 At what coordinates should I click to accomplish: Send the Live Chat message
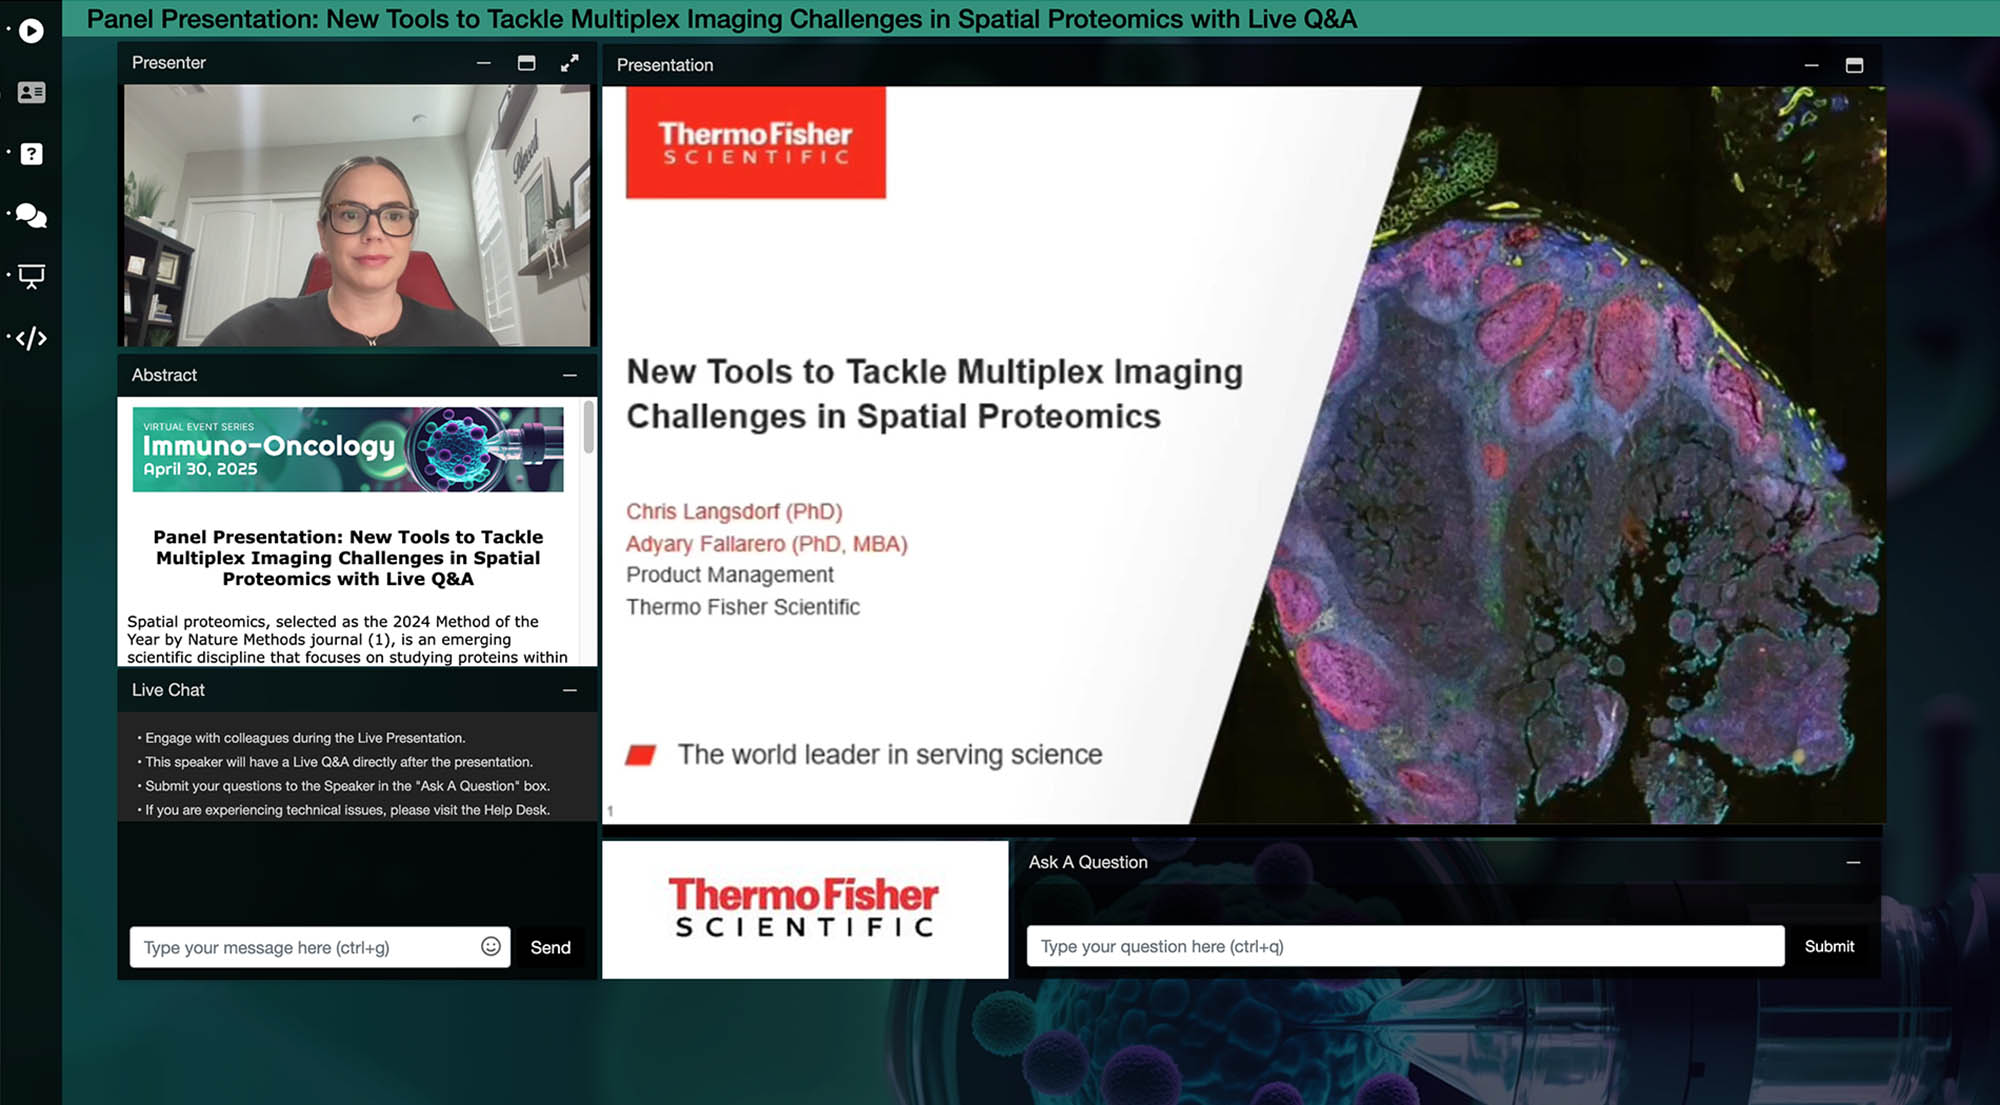[x=550, y=947]
